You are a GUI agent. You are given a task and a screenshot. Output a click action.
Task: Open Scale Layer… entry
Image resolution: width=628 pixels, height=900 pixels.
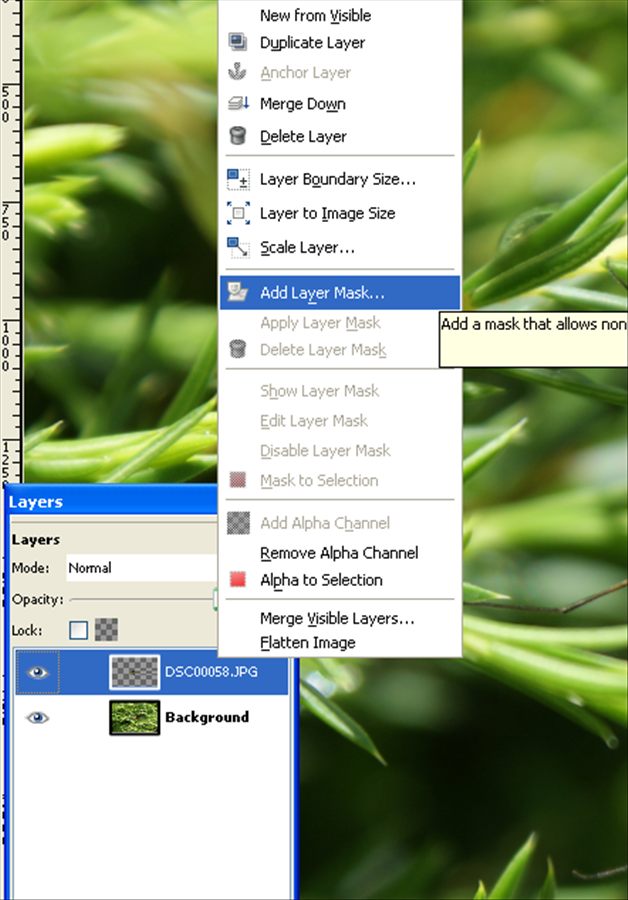[307, 248]
